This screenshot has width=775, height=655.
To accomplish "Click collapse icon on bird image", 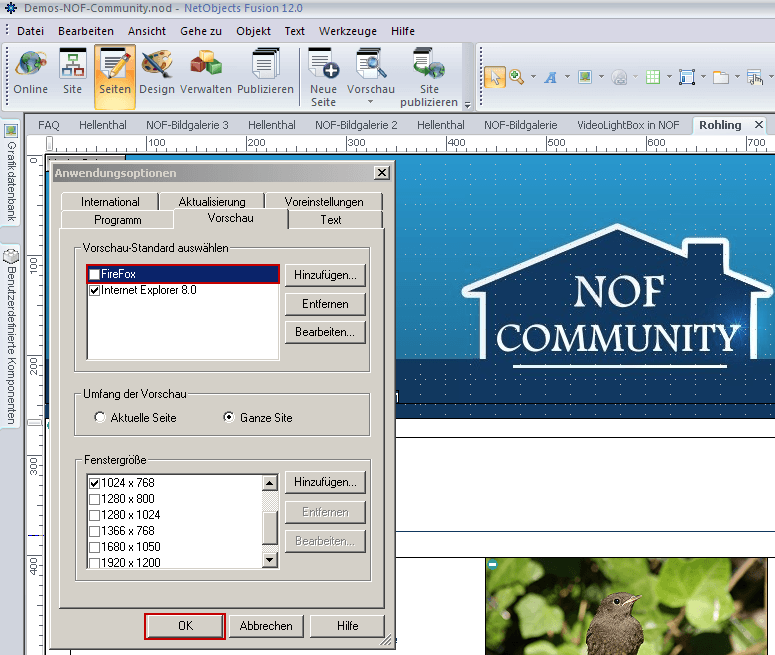I will point(492,564).
